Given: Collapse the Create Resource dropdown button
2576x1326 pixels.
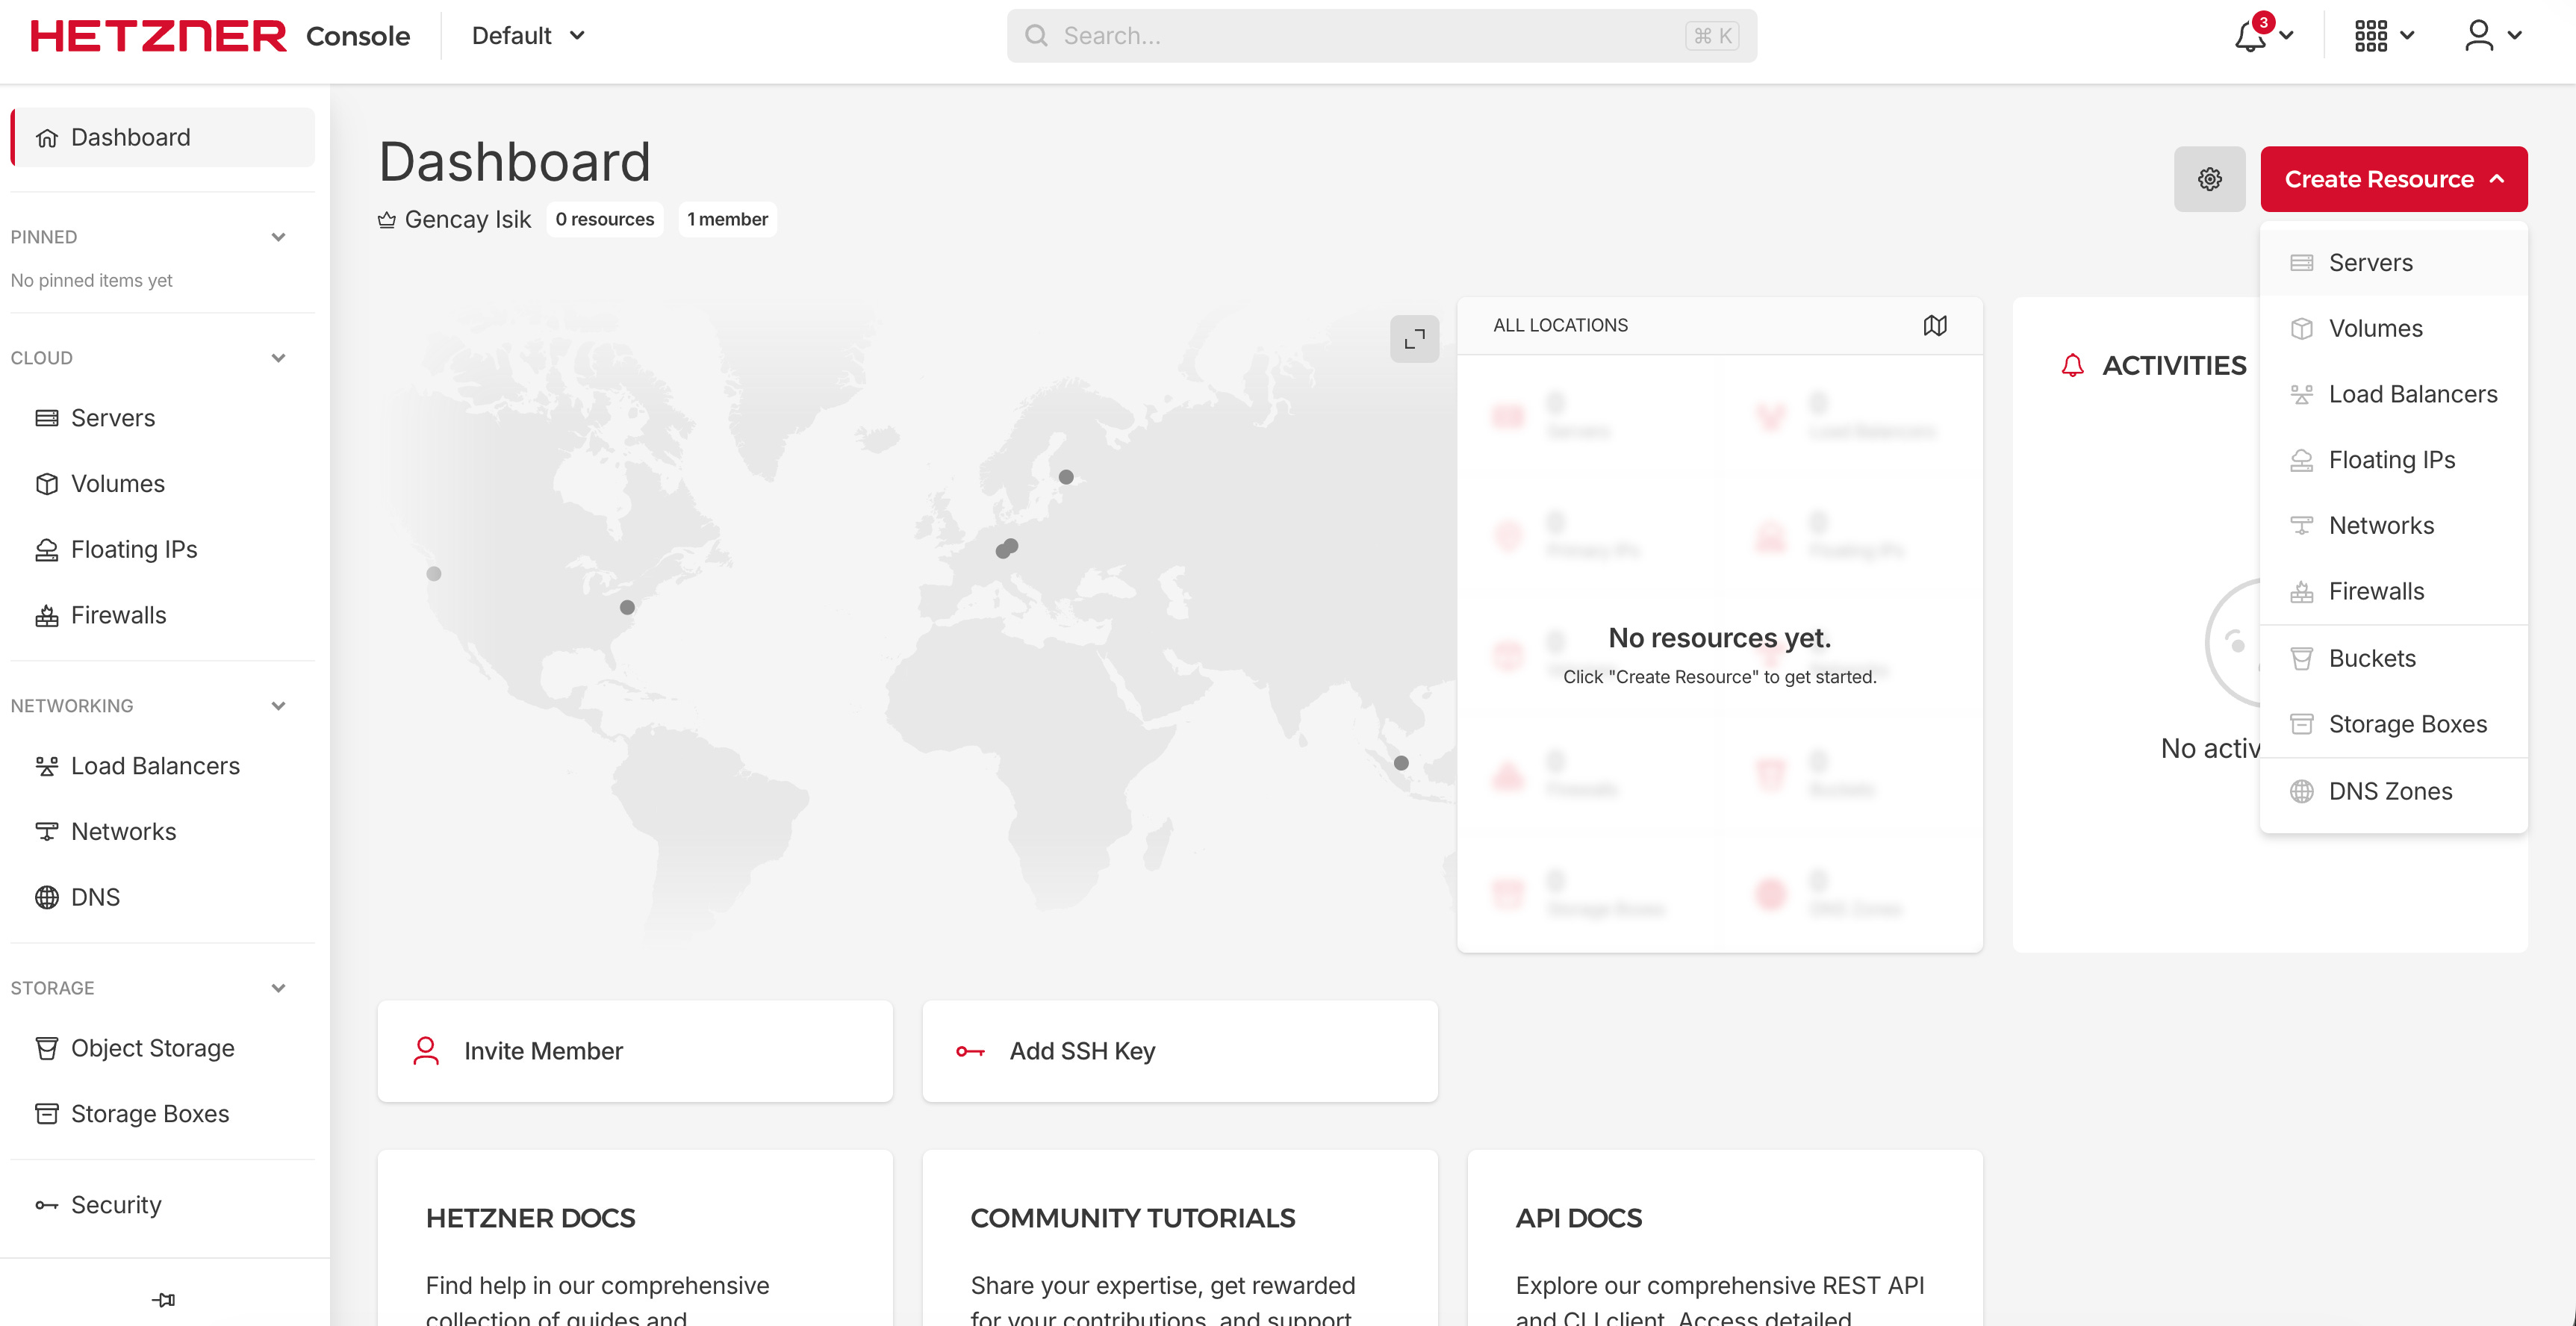Looking at the screenshot, I should click(x=2393, y=179).
